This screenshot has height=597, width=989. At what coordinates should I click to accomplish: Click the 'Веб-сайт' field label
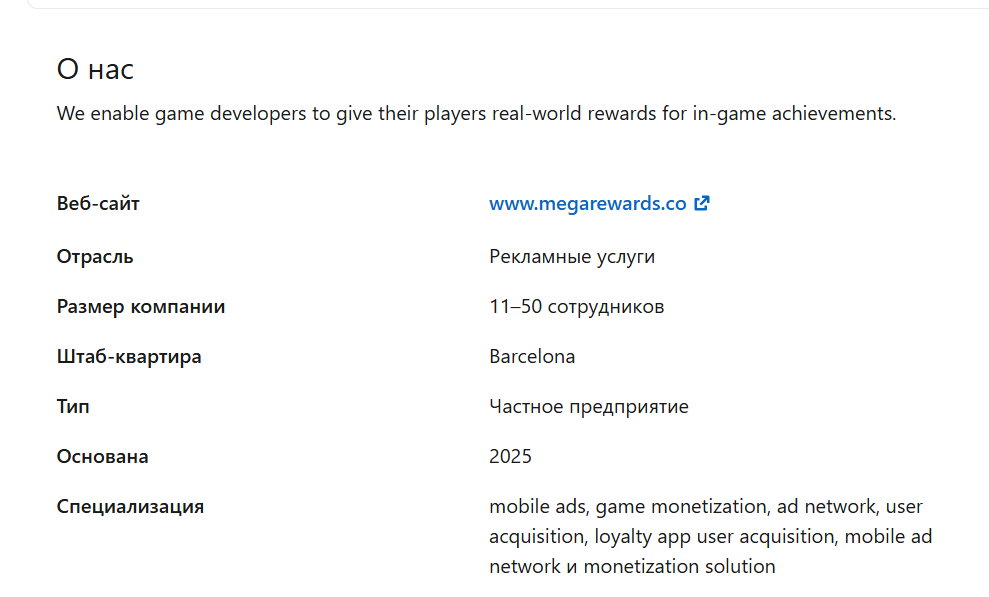98,204
